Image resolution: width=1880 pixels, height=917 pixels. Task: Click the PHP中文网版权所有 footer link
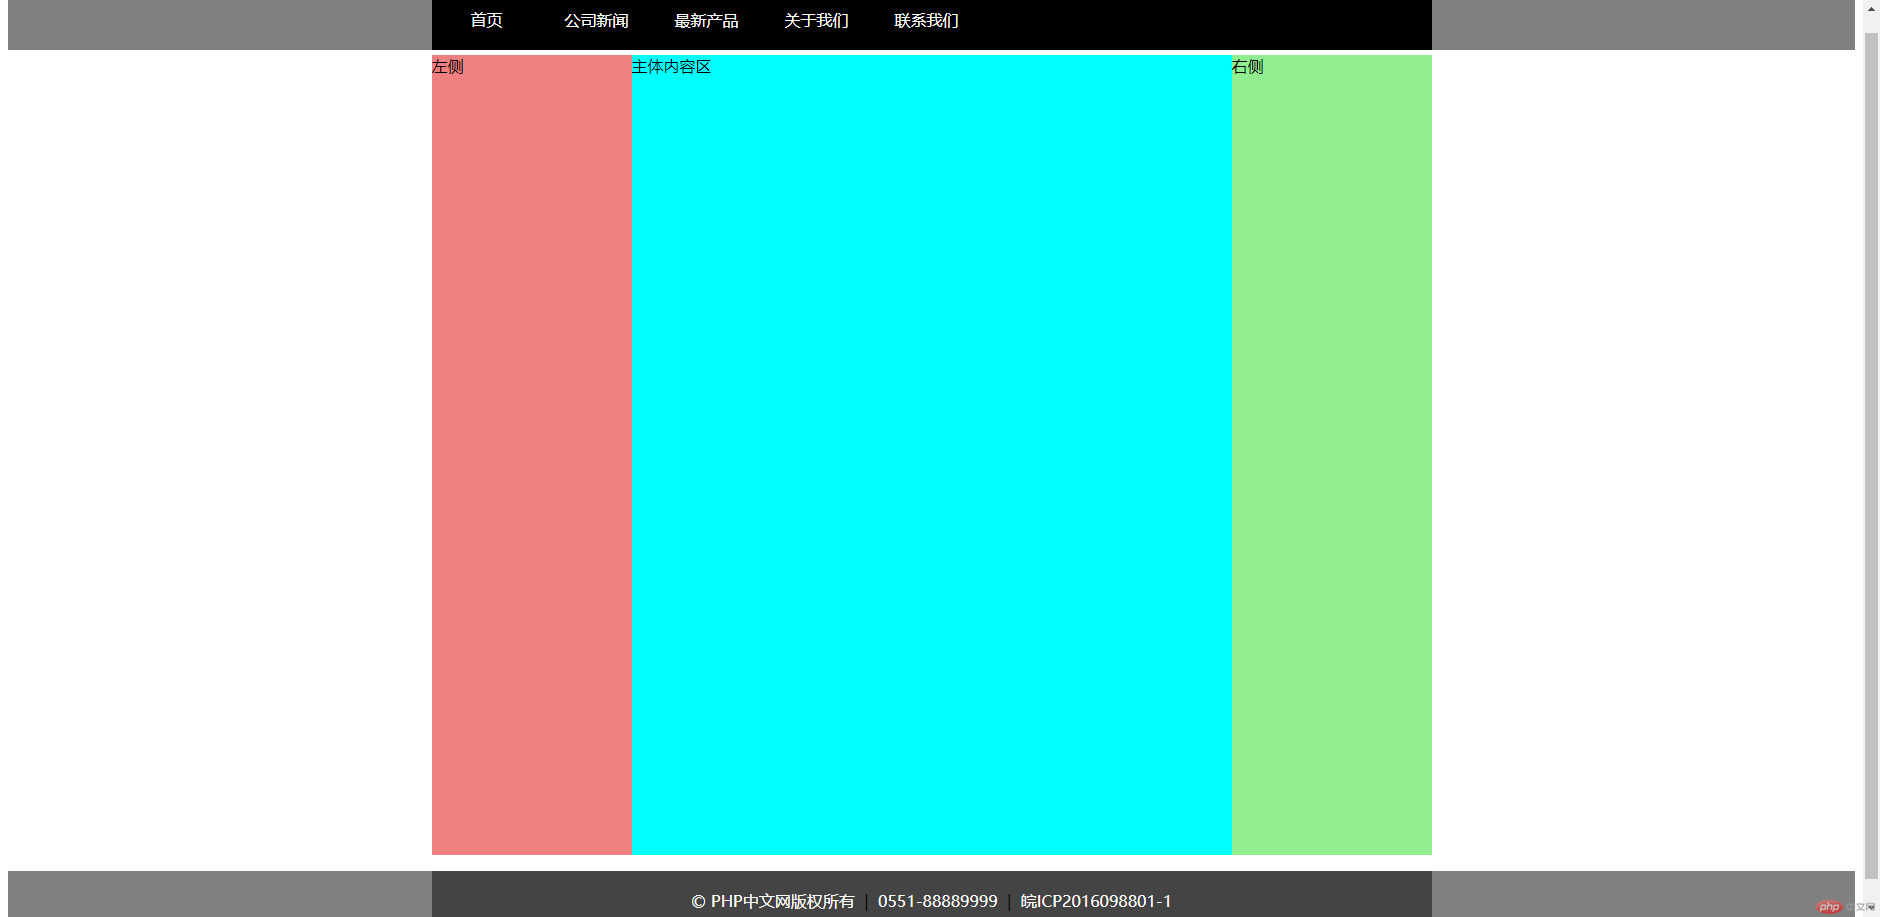click(x=773, y=901)
